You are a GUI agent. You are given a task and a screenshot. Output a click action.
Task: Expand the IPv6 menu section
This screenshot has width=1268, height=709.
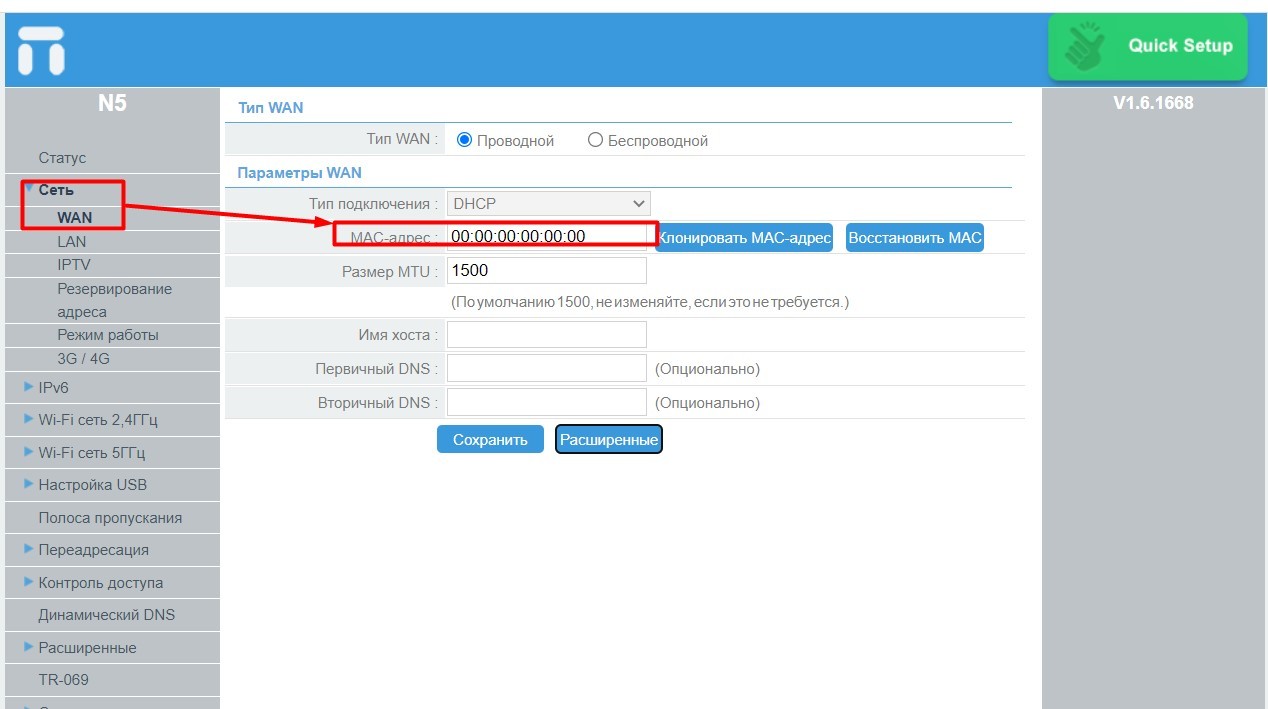[53, 388]
